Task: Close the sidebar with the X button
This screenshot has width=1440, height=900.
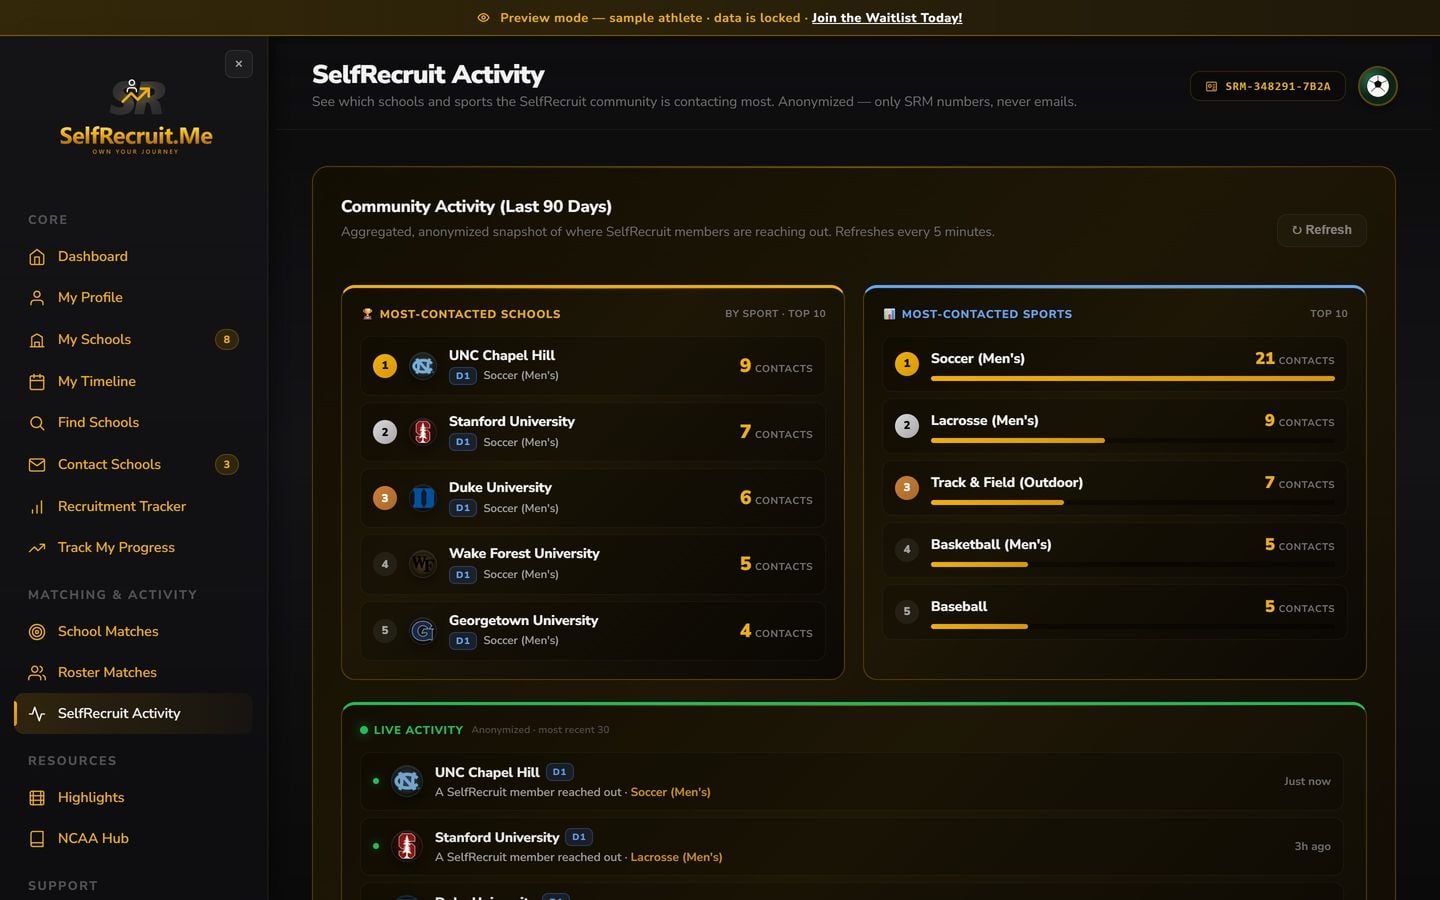Action: coord(239,64)
